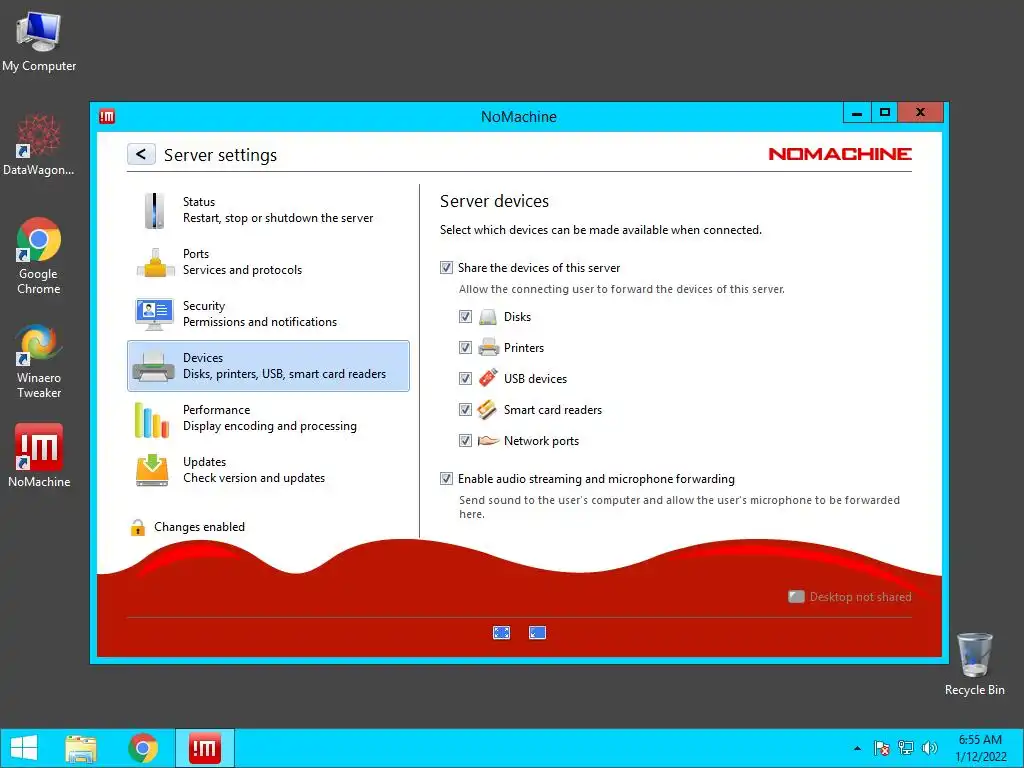Click the Desktop not shared indicator
The height and width of the screenshot is (768, 1024).
(x=850, y=597)
